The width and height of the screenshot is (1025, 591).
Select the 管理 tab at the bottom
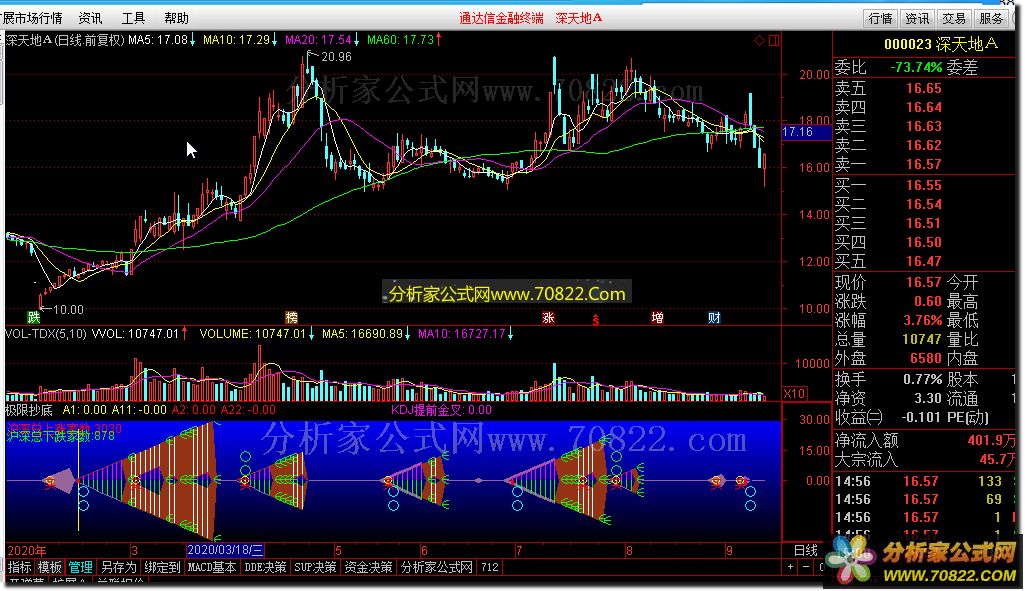click(80, 567)
